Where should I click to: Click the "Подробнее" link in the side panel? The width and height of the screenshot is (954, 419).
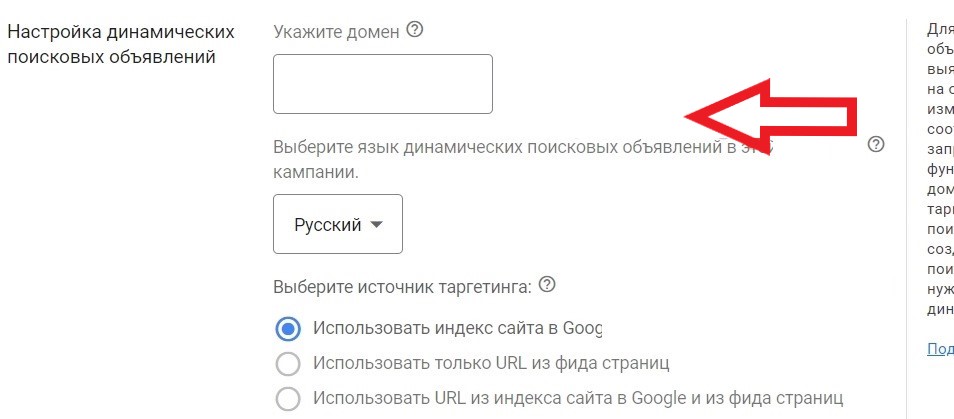940,348
